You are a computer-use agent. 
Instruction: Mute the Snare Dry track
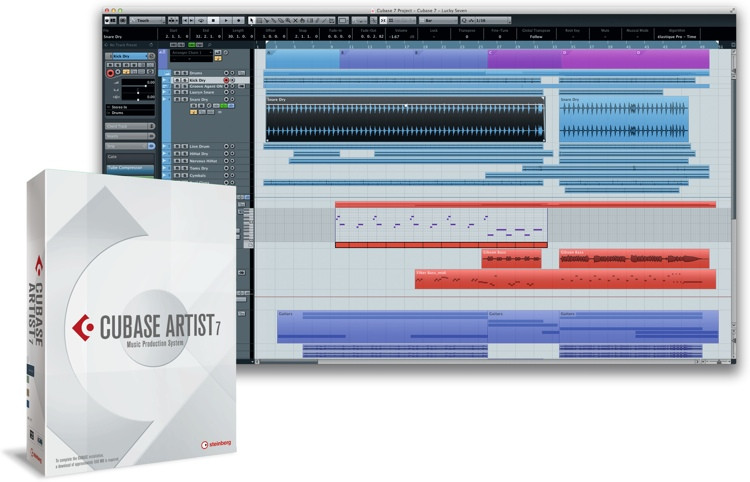pos(176,99)
